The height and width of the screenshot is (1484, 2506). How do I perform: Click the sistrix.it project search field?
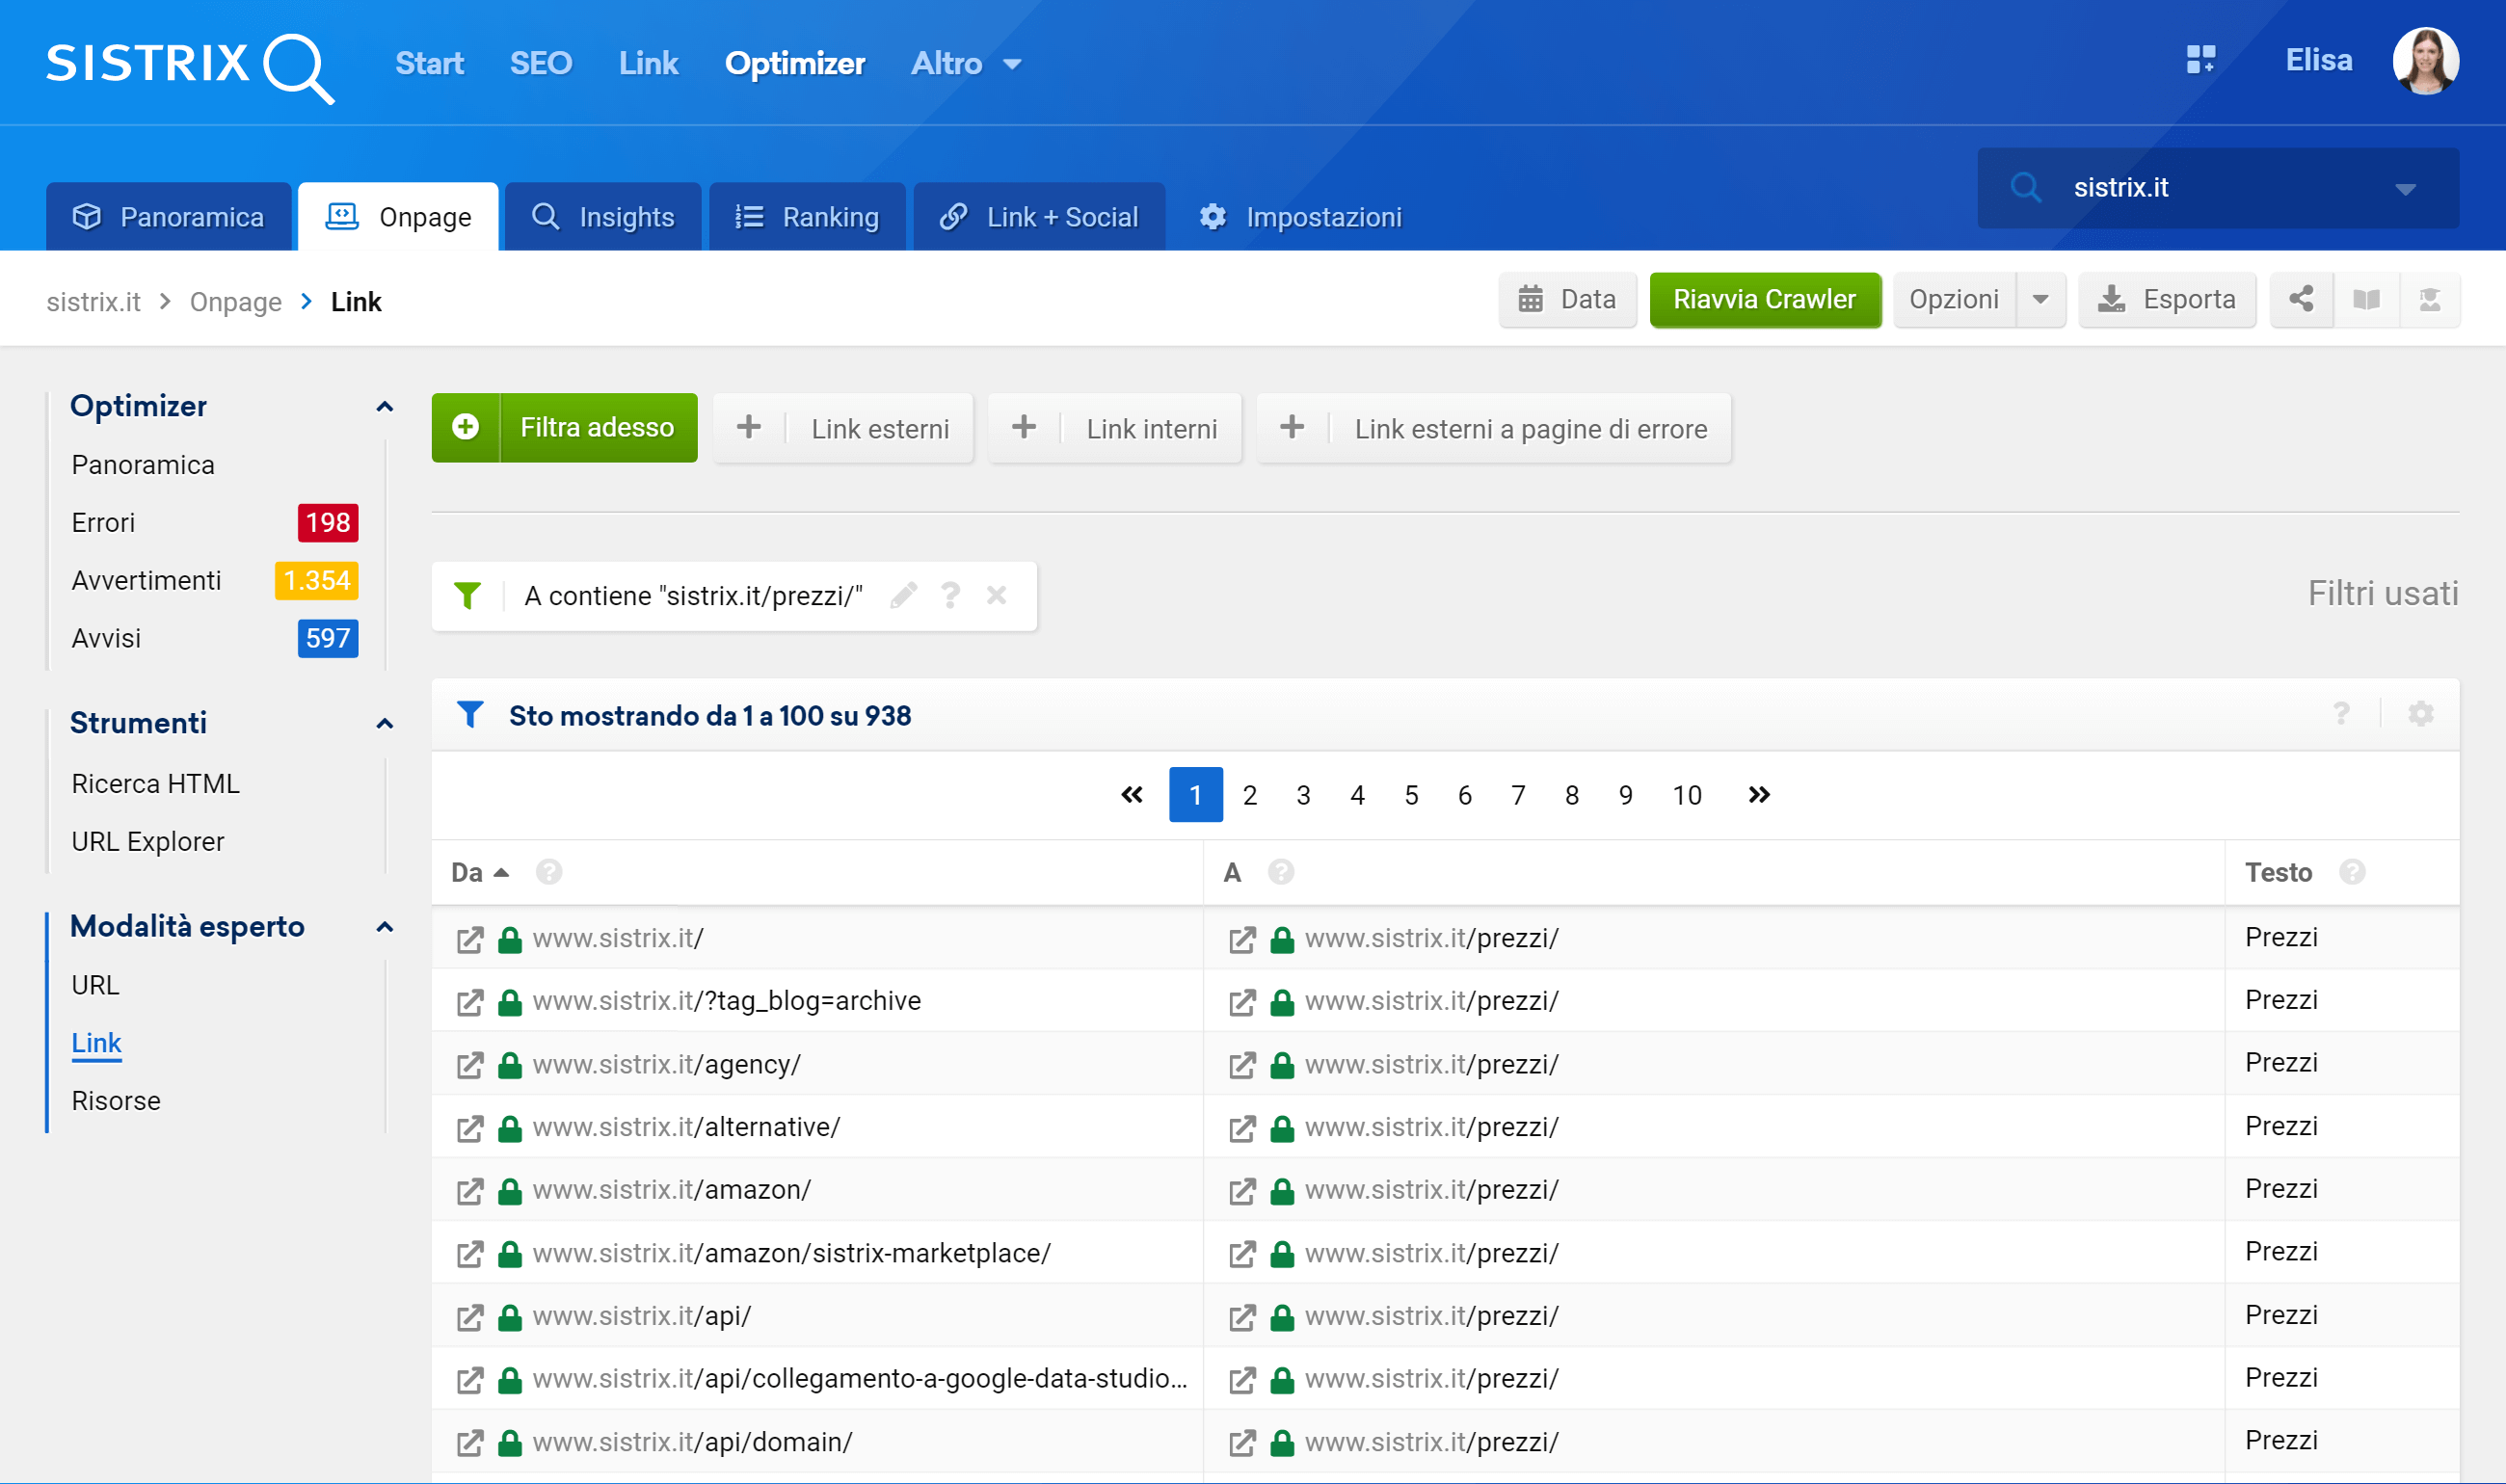tap(2218, 188)
